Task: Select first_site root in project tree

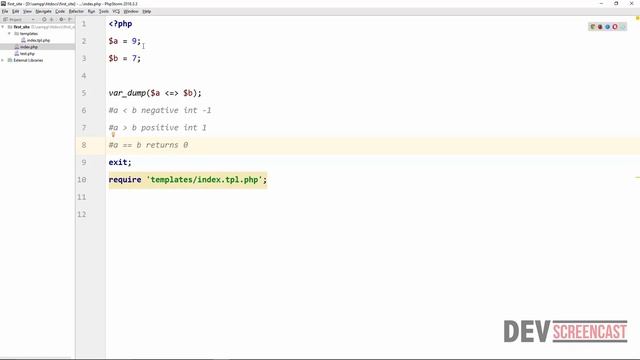Action: [x=22, y=27]
